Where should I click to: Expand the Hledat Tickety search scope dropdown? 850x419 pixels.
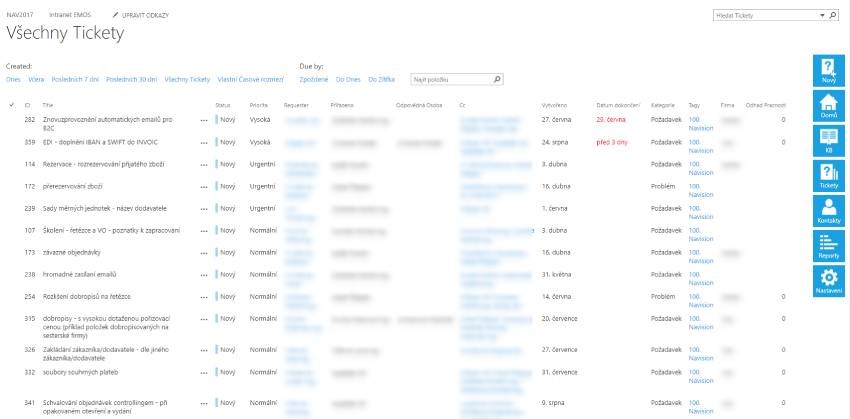[822, 16]
